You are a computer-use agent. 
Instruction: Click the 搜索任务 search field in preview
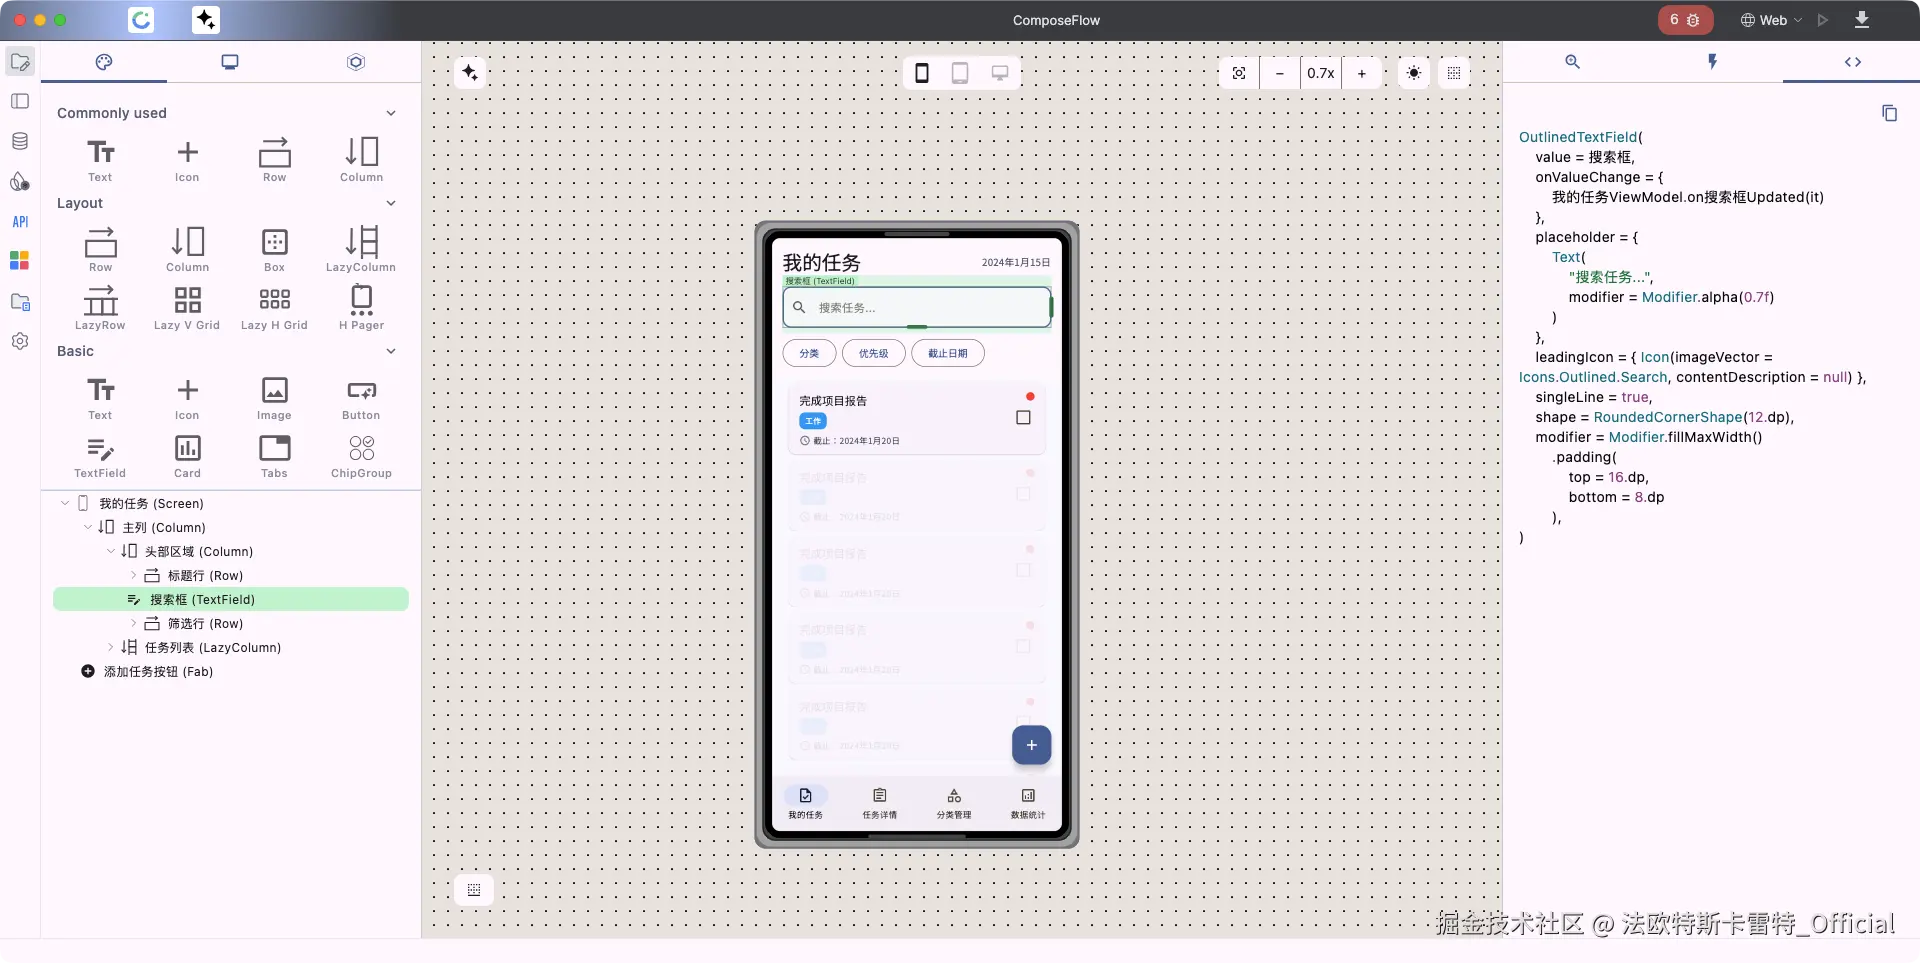tap(916, 307)
